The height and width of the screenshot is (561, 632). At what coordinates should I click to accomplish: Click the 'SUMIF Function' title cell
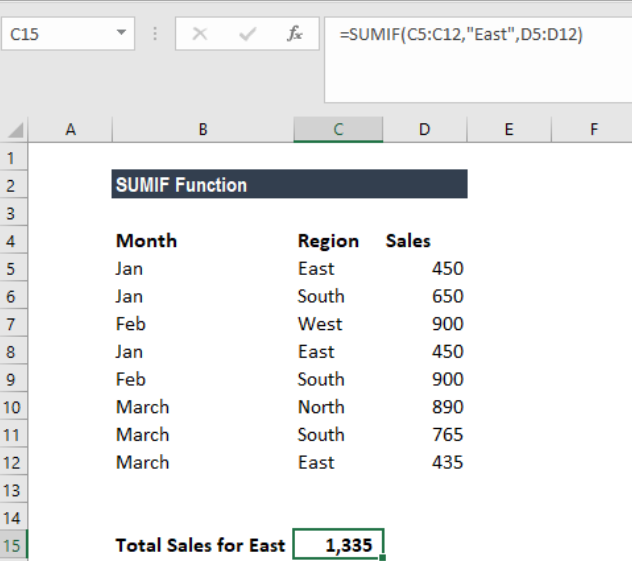point(289,184)
